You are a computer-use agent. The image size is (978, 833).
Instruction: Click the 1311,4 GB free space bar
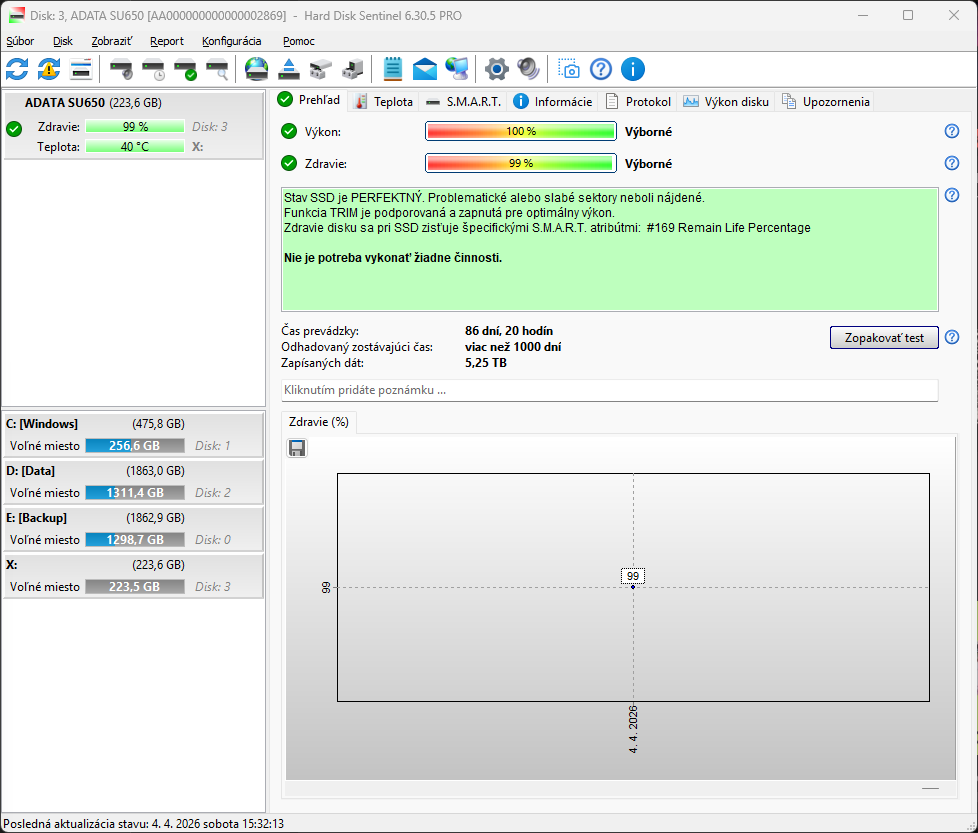135,493
